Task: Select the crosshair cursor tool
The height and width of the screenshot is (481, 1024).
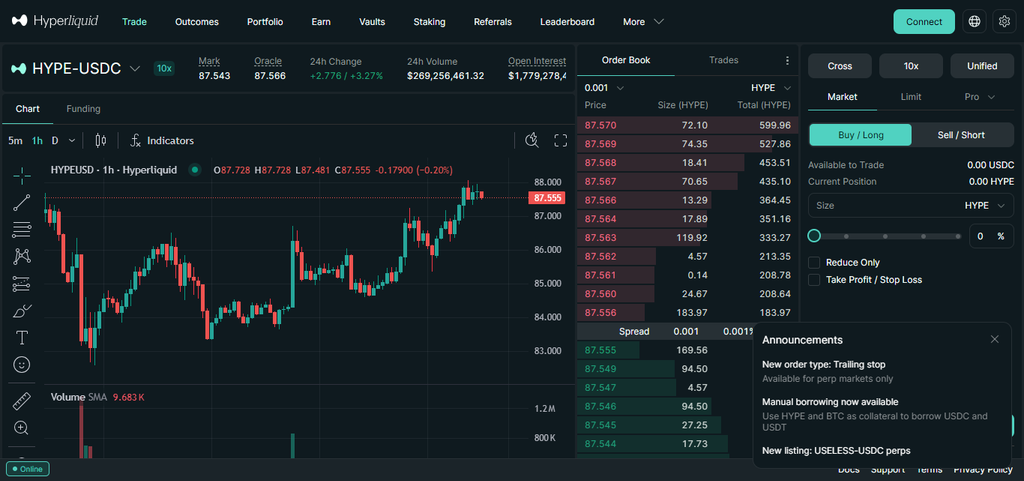Action: coord(22,175)
